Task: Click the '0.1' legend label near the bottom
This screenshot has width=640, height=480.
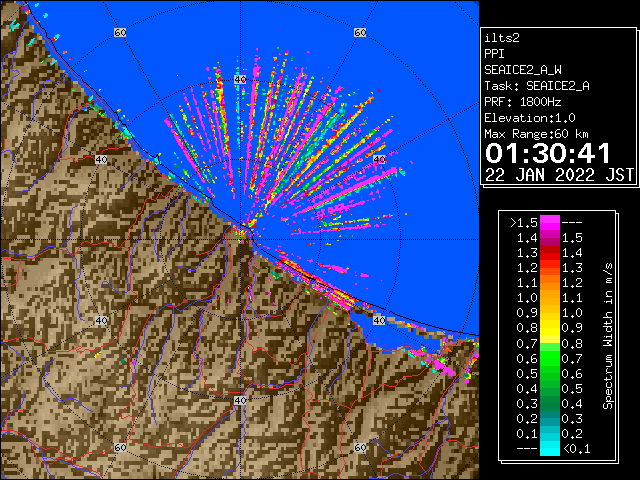Action: pos(527,433)
